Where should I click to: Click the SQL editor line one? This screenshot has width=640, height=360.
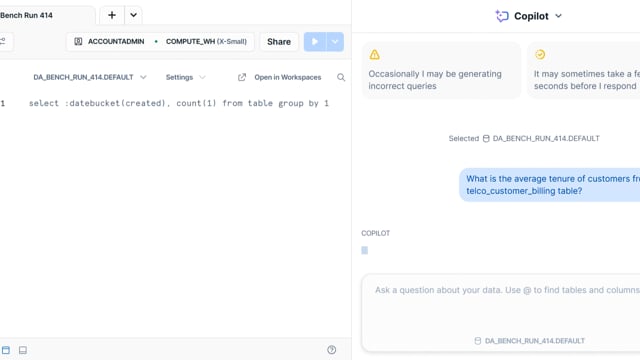click(178, 103)
